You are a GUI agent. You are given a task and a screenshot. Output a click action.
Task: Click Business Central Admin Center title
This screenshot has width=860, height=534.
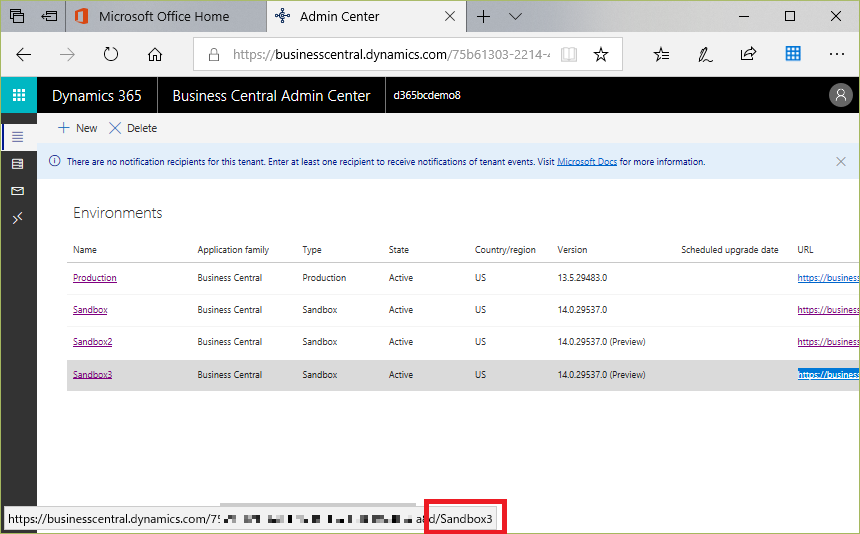(x=271, y=95)
